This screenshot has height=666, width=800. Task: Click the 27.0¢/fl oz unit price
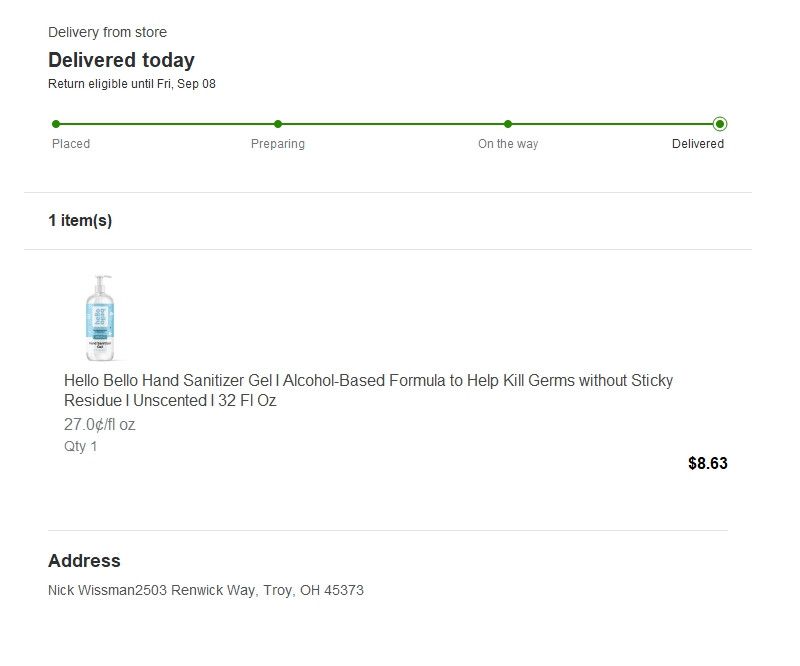(99, 425)
